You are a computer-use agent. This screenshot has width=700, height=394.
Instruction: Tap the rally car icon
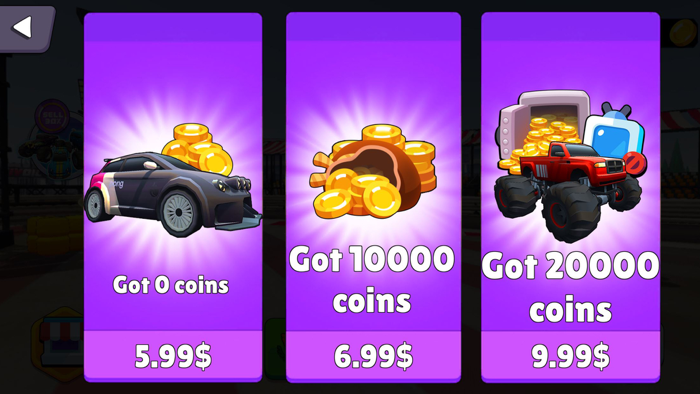[x=172, y=193]
